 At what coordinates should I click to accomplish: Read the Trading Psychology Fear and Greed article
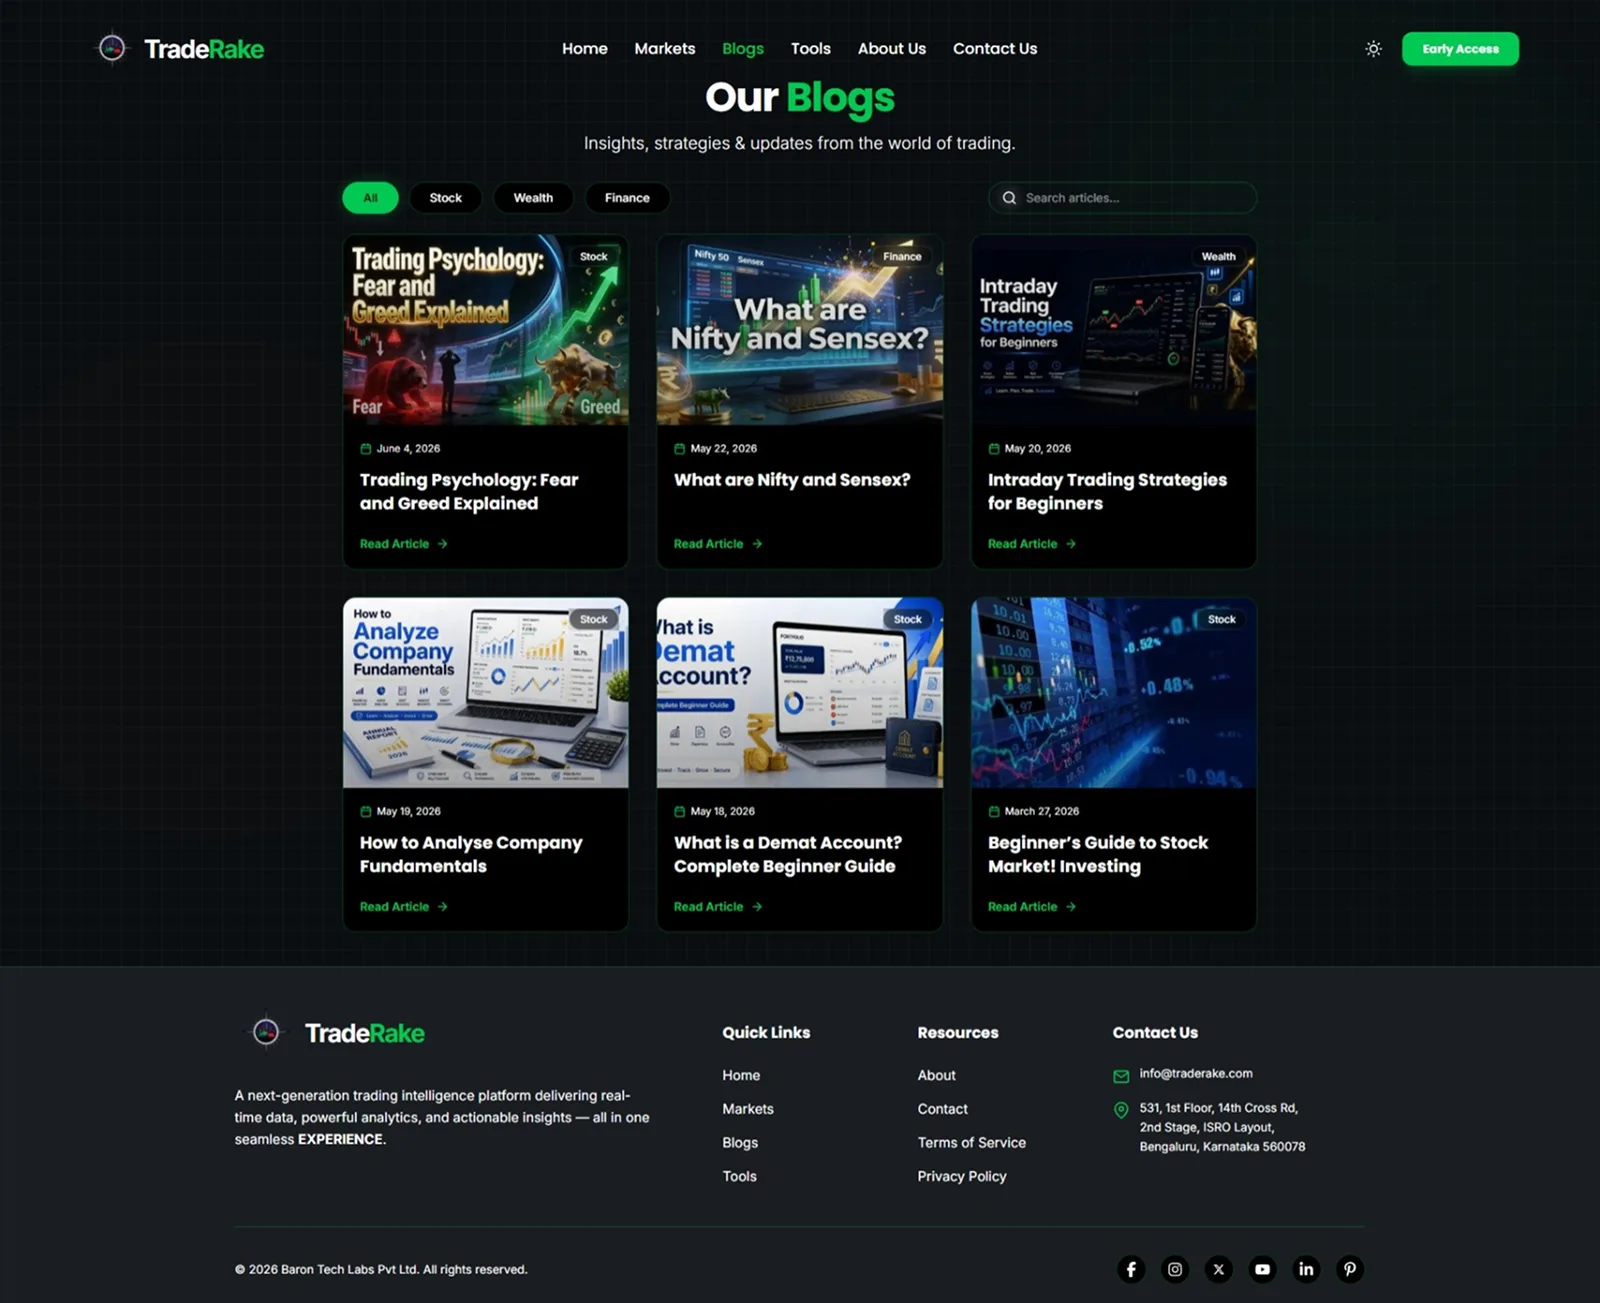click(x=403, y=544)
